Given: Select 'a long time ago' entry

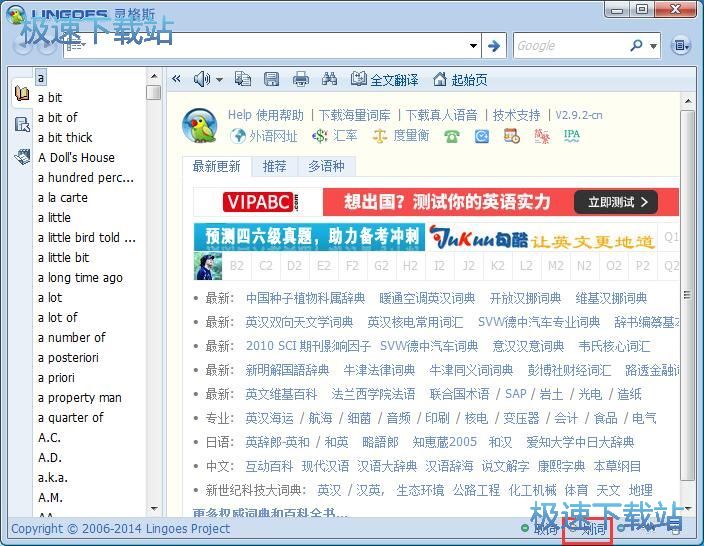Looking at the screenshot, I should (x=80, y=277).
